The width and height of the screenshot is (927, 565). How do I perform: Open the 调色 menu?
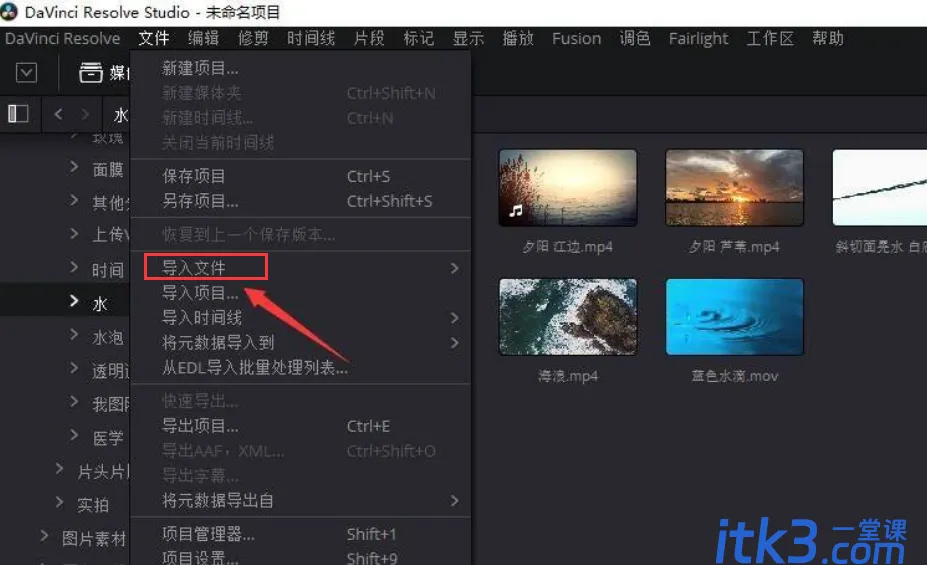click(x=635, y=38)
